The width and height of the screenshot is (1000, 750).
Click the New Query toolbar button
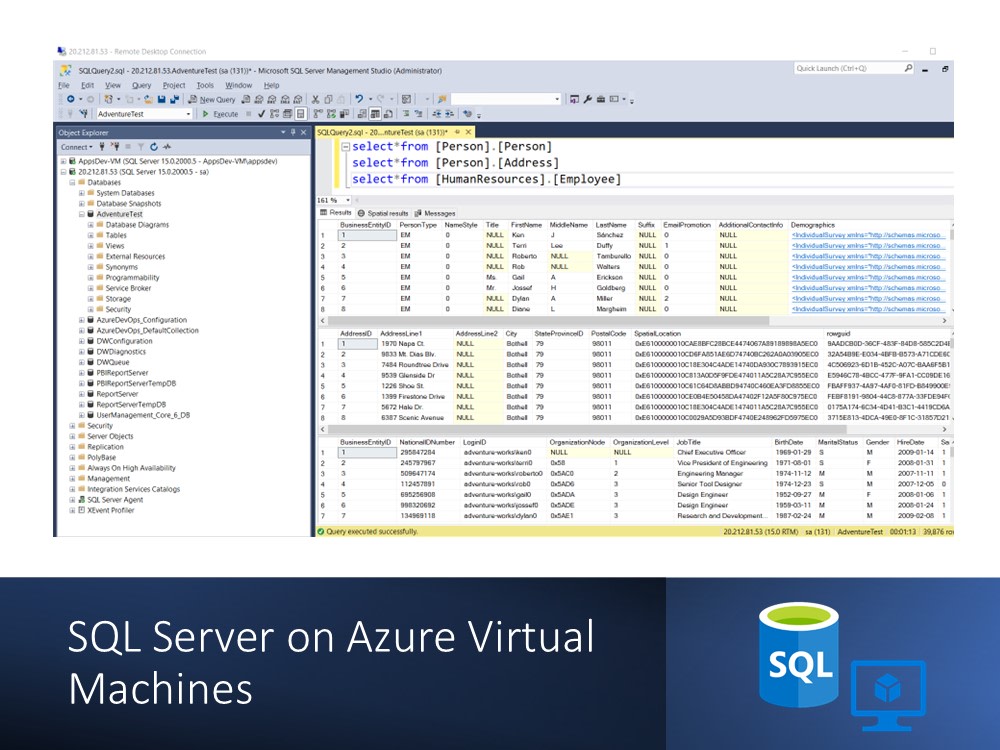pyautogui.click(x=212, y=99)
